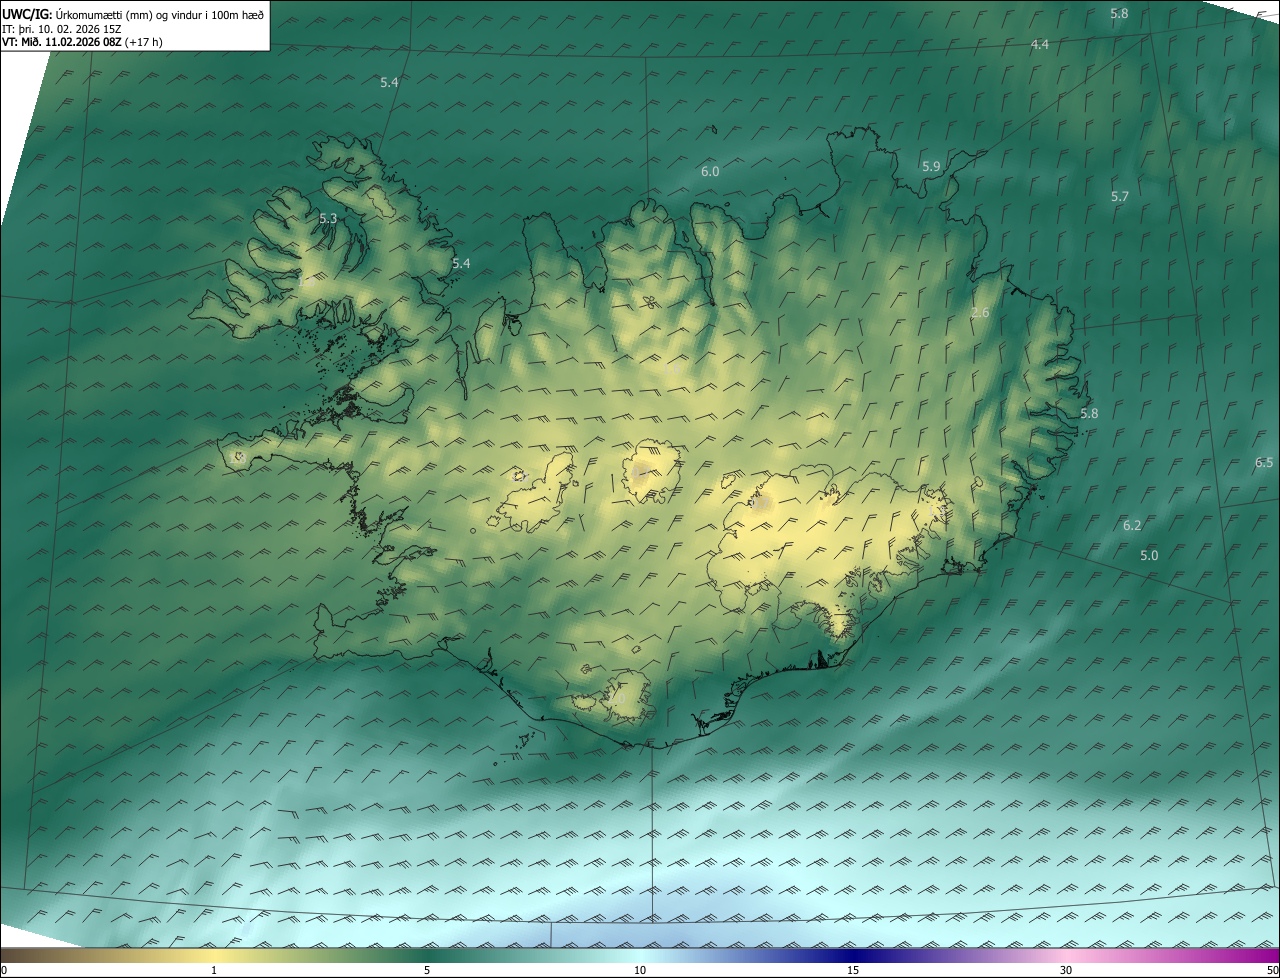Click the 6.2 value label on the map

(x=1132, y=526)
